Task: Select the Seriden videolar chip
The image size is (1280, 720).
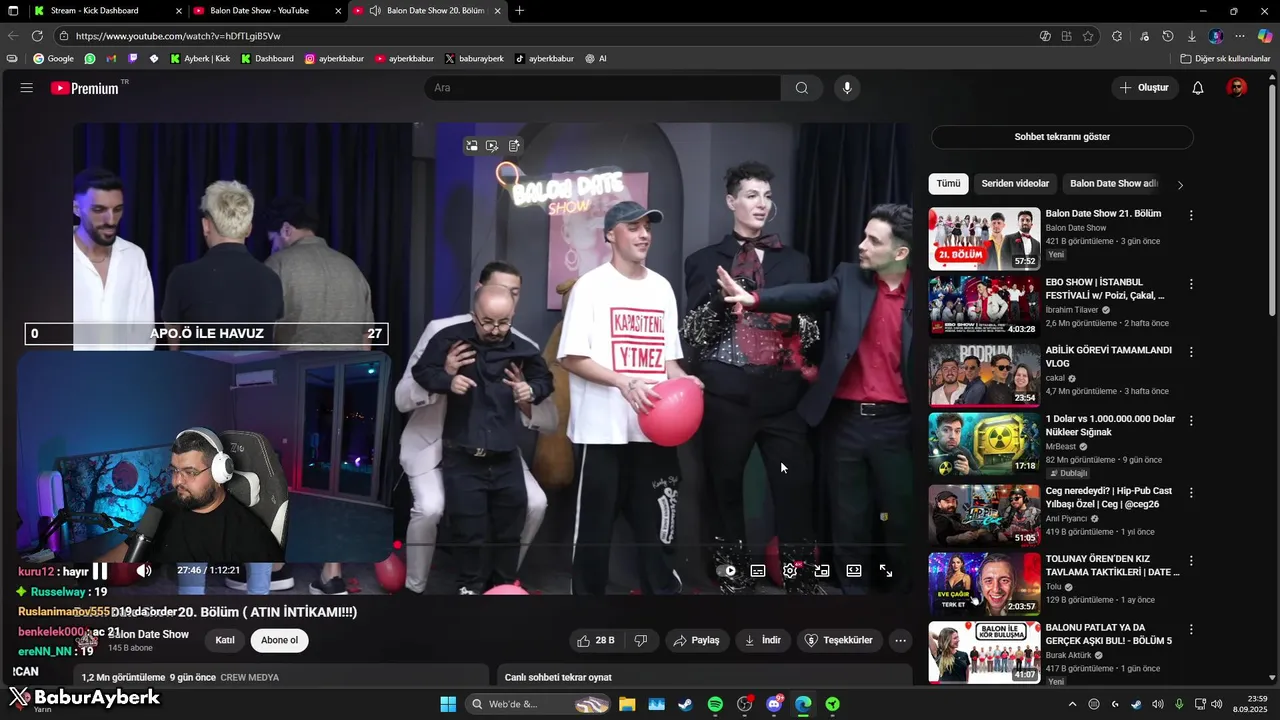Action: tap(1015, 184)
